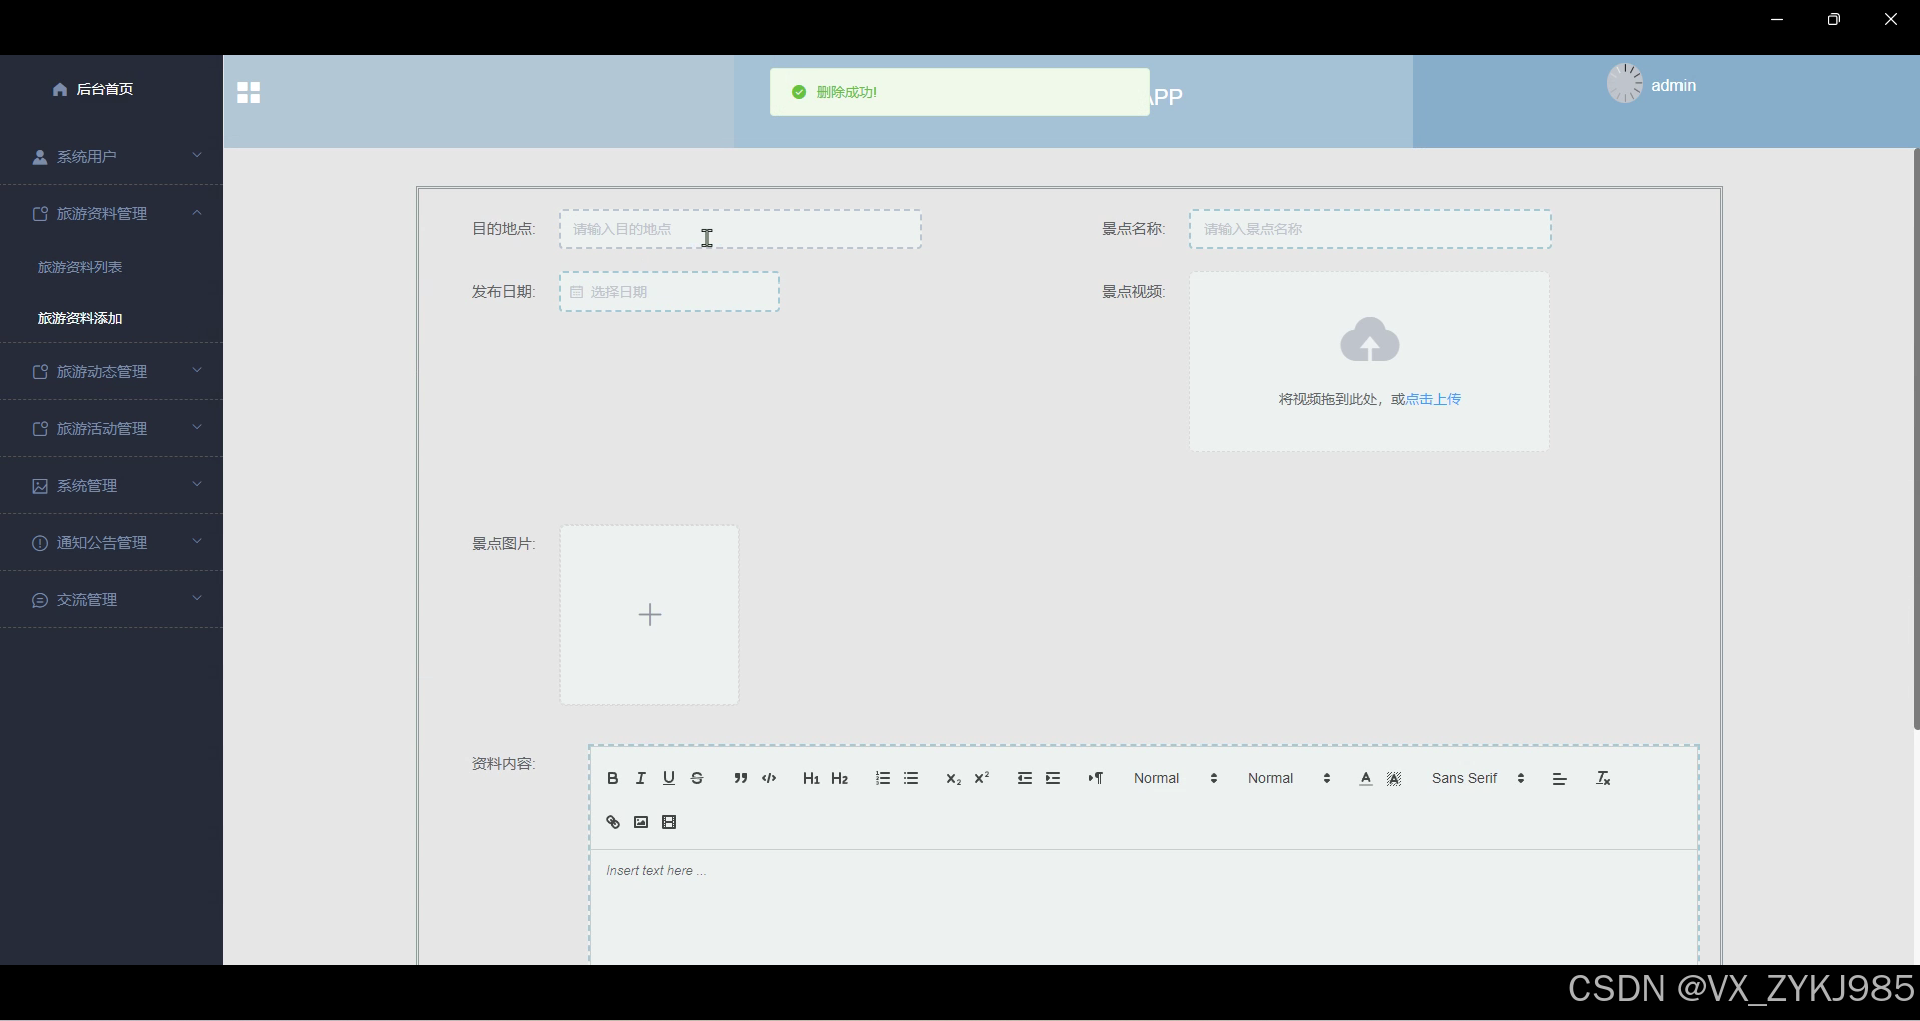
Task: Increase the text indent
Action: point(1053,778)
